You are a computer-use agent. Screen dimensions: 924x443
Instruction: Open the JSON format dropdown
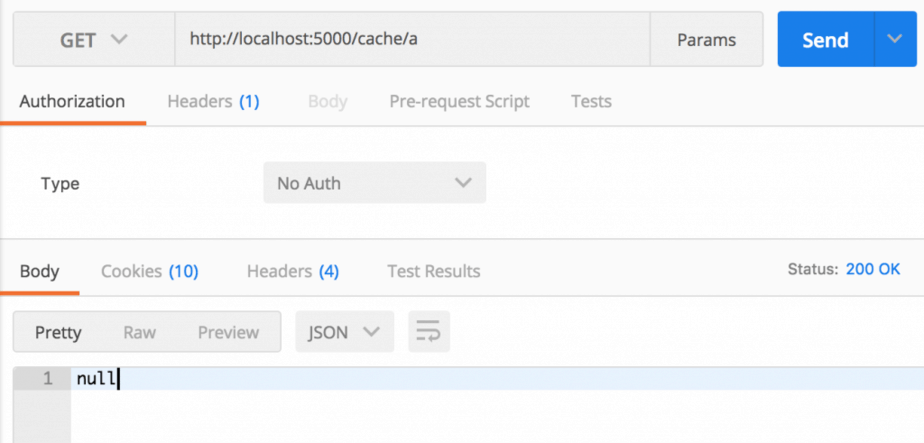point(344,331)
